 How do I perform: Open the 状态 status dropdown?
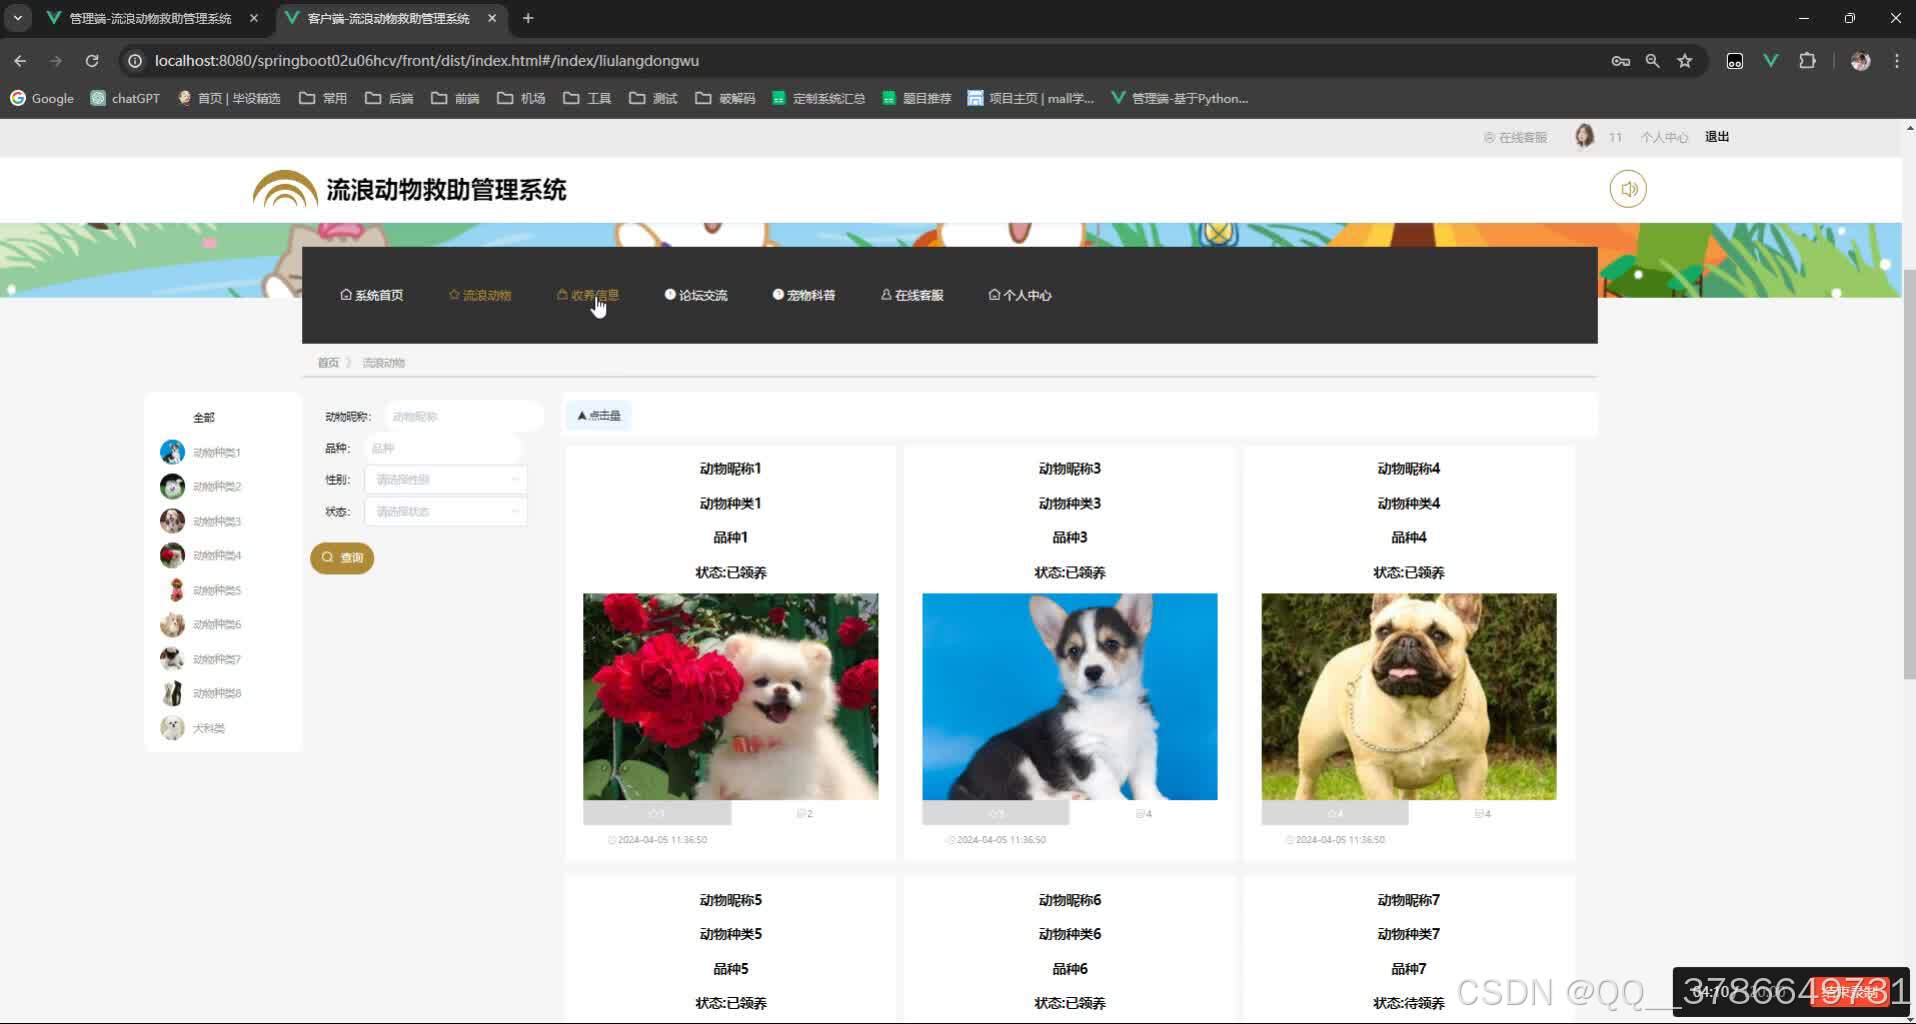point(445,511)
